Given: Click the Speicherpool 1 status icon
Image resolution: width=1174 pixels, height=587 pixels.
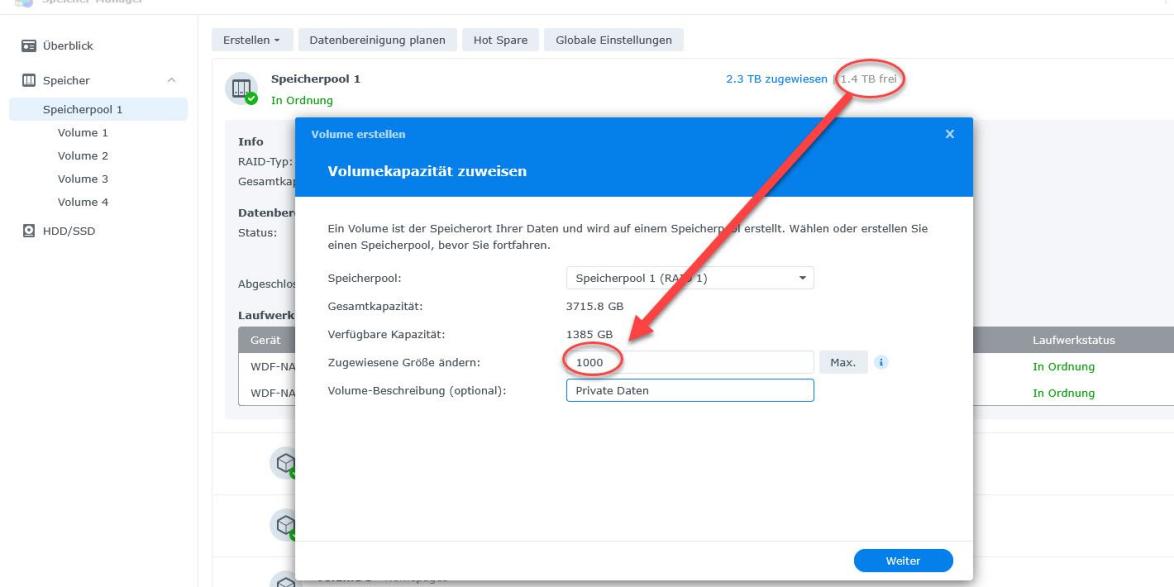Looking at the screenshot, I should pos(243,90).
